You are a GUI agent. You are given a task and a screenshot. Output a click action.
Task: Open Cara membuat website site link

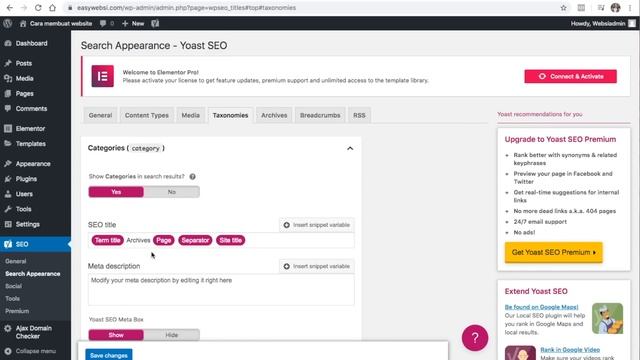click(56, 24)
